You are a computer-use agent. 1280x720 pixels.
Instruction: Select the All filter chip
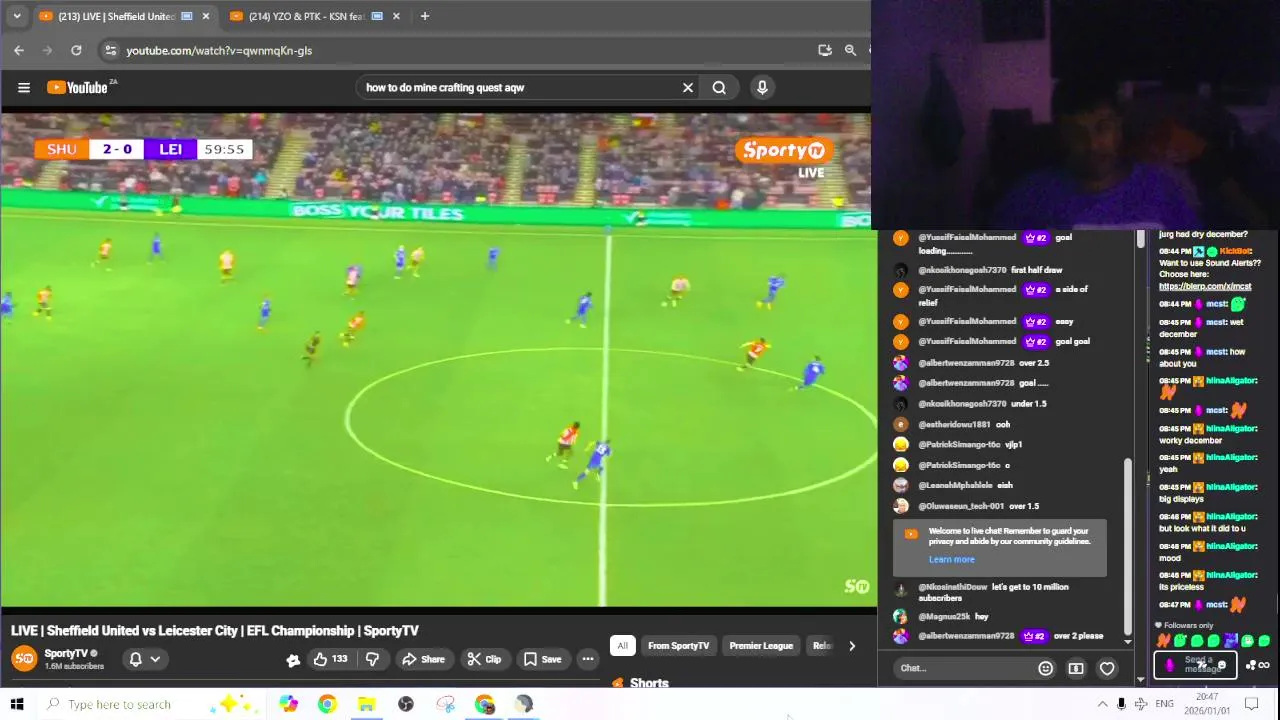click(x=622, y=646)
